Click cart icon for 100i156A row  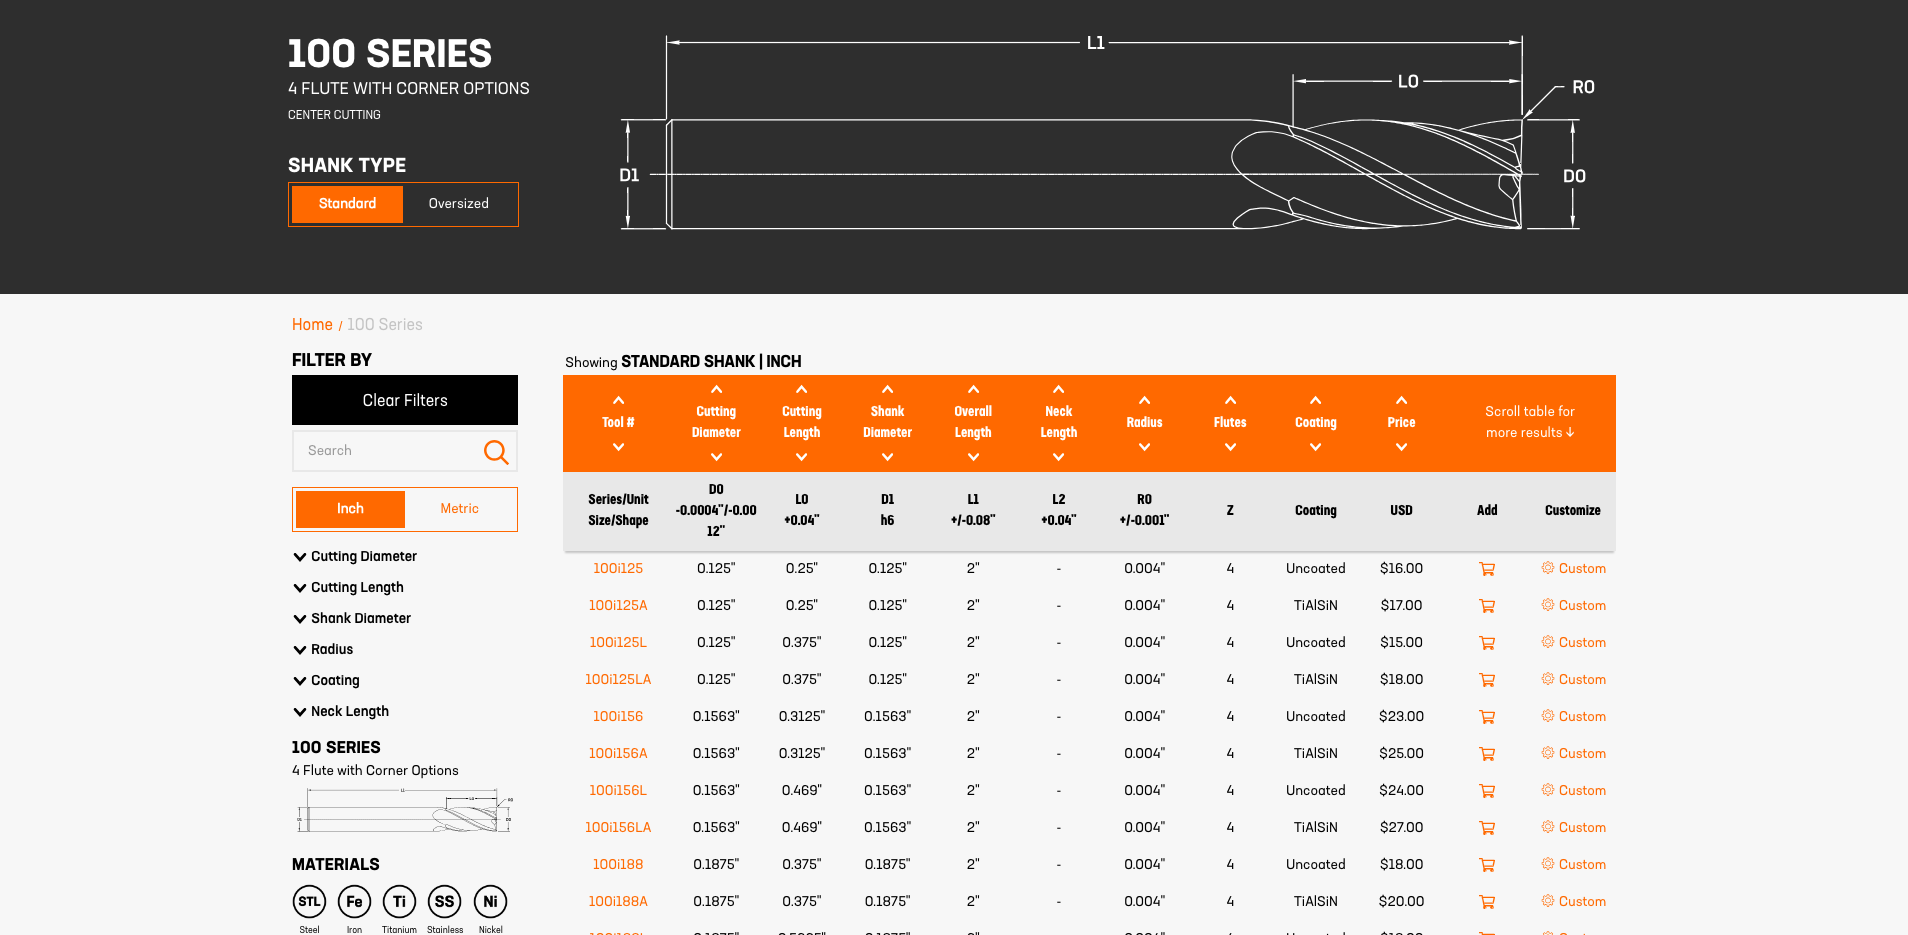pos(1487,754)
